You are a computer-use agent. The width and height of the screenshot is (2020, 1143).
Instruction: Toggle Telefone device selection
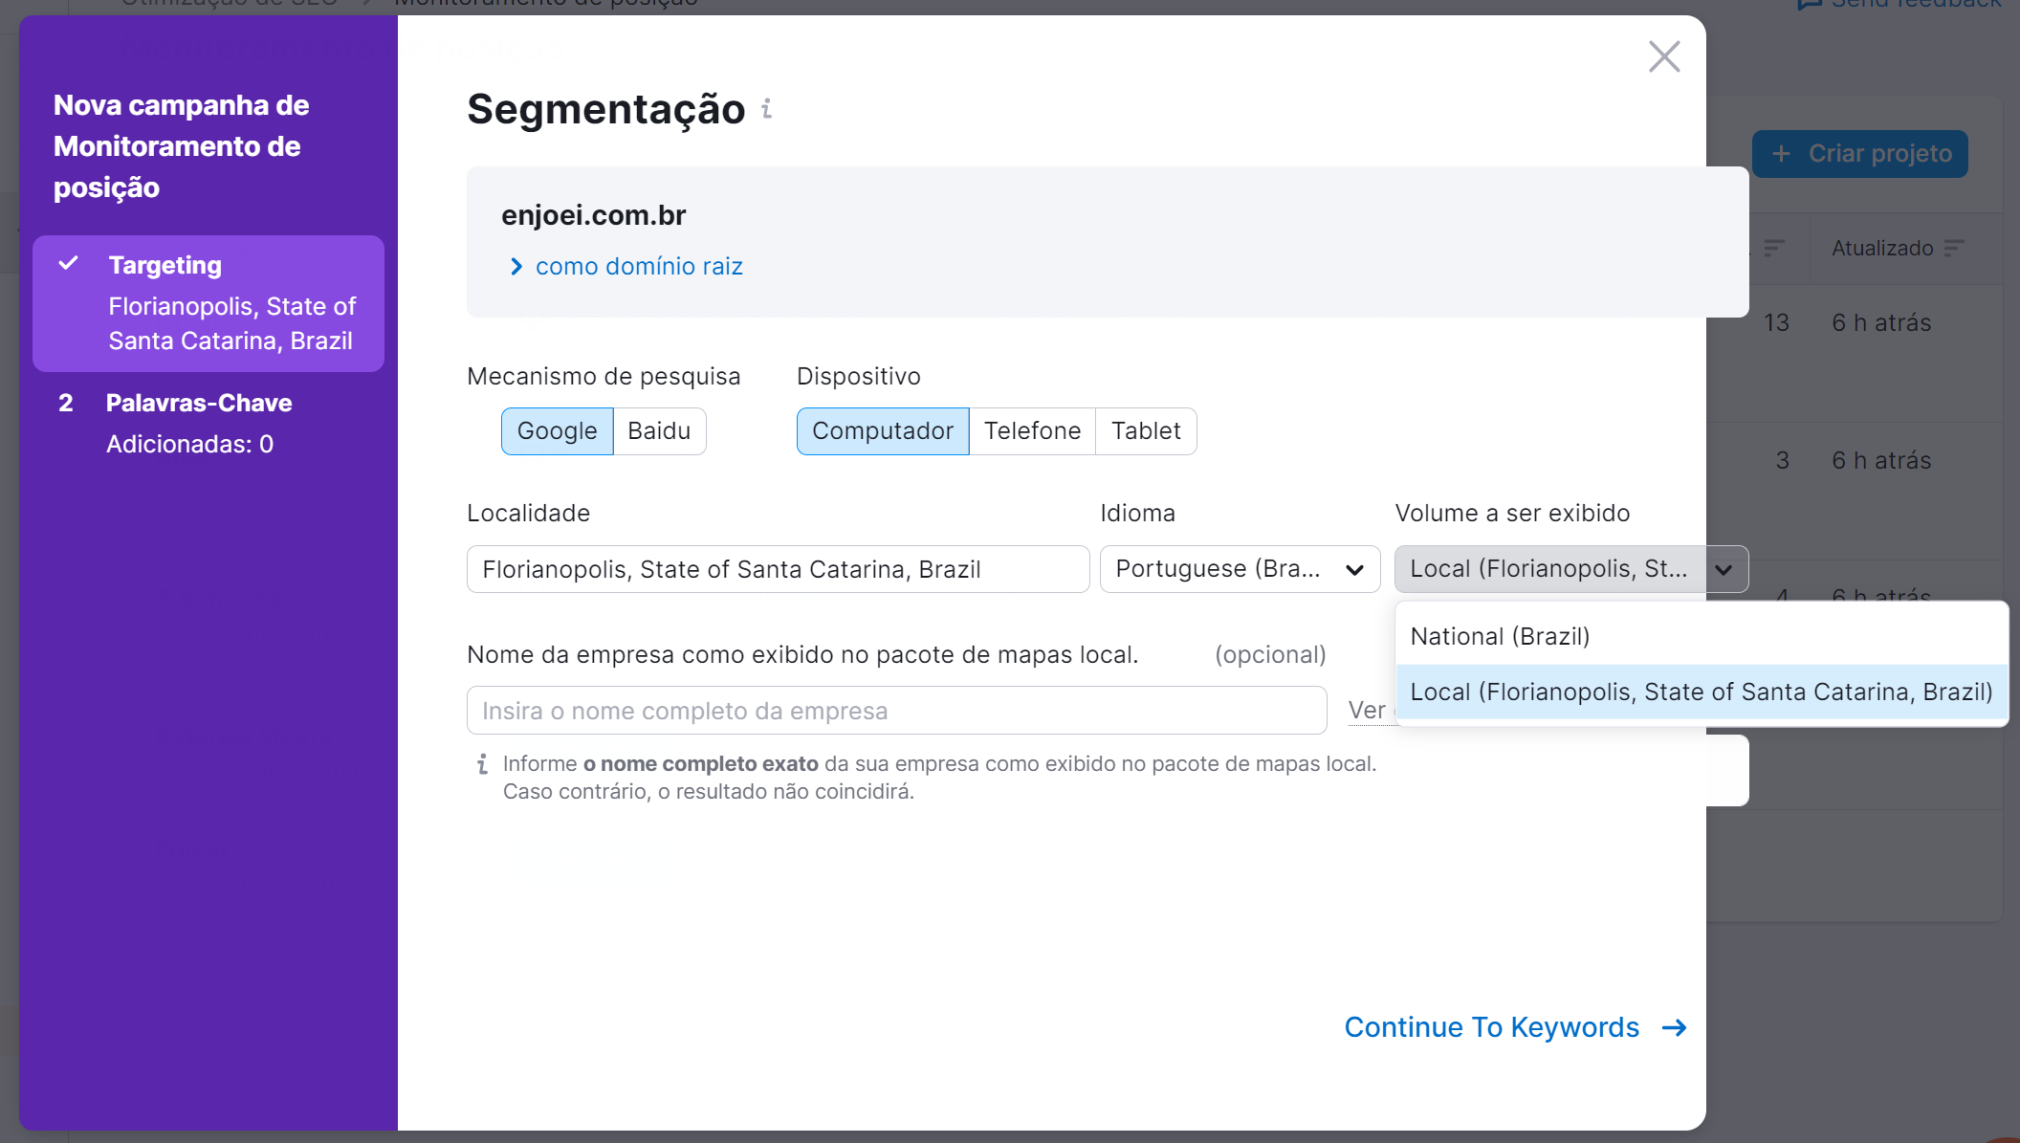tap(1032, 430)
